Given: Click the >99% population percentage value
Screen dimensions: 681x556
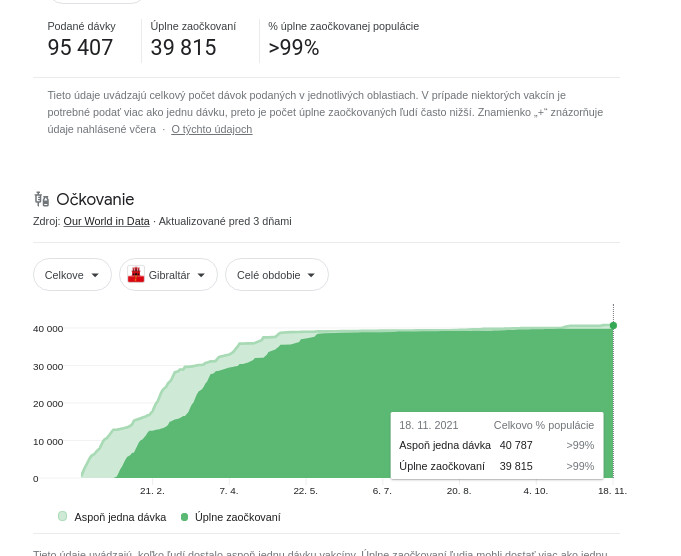Looking at the screenshot, I should pos(293,47).
